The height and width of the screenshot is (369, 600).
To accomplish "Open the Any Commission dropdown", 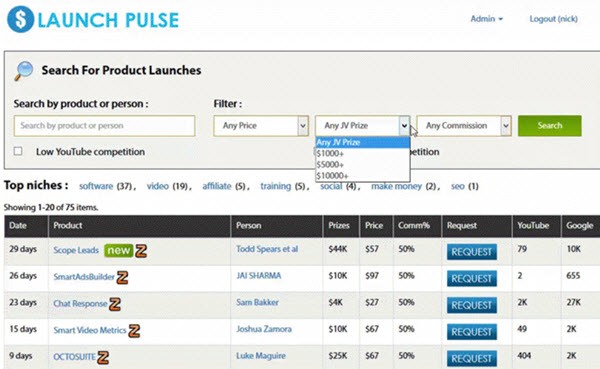I will tap(464, 126).
